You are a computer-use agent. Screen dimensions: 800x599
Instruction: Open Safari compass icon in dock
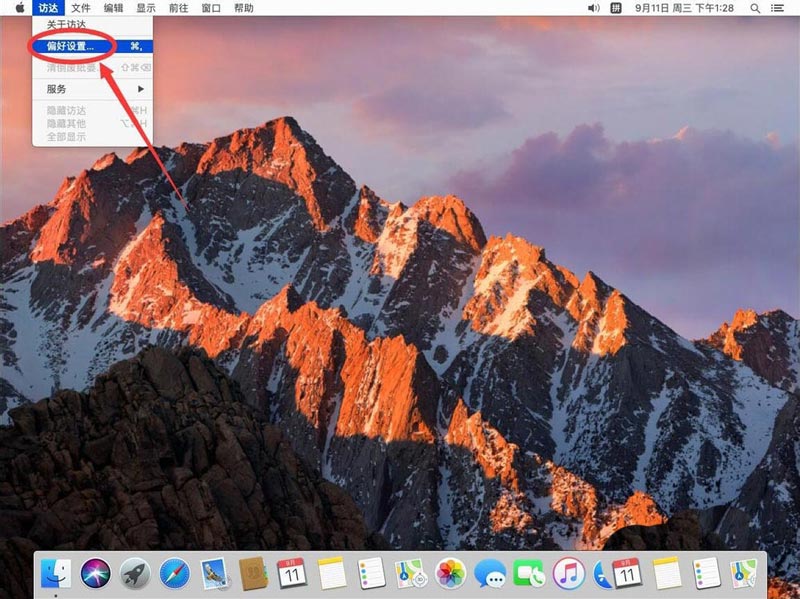(174, 573)
